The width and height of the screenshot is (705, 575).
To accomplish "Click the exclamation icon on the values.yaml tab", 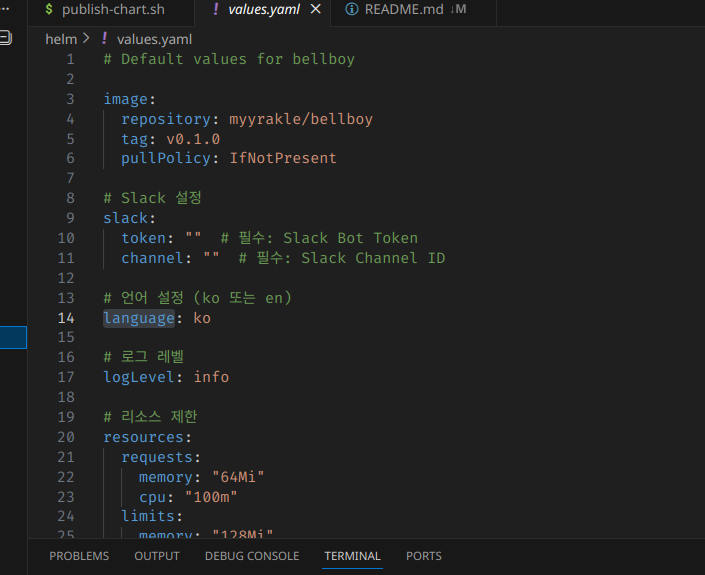I will [x=216, y=10].
